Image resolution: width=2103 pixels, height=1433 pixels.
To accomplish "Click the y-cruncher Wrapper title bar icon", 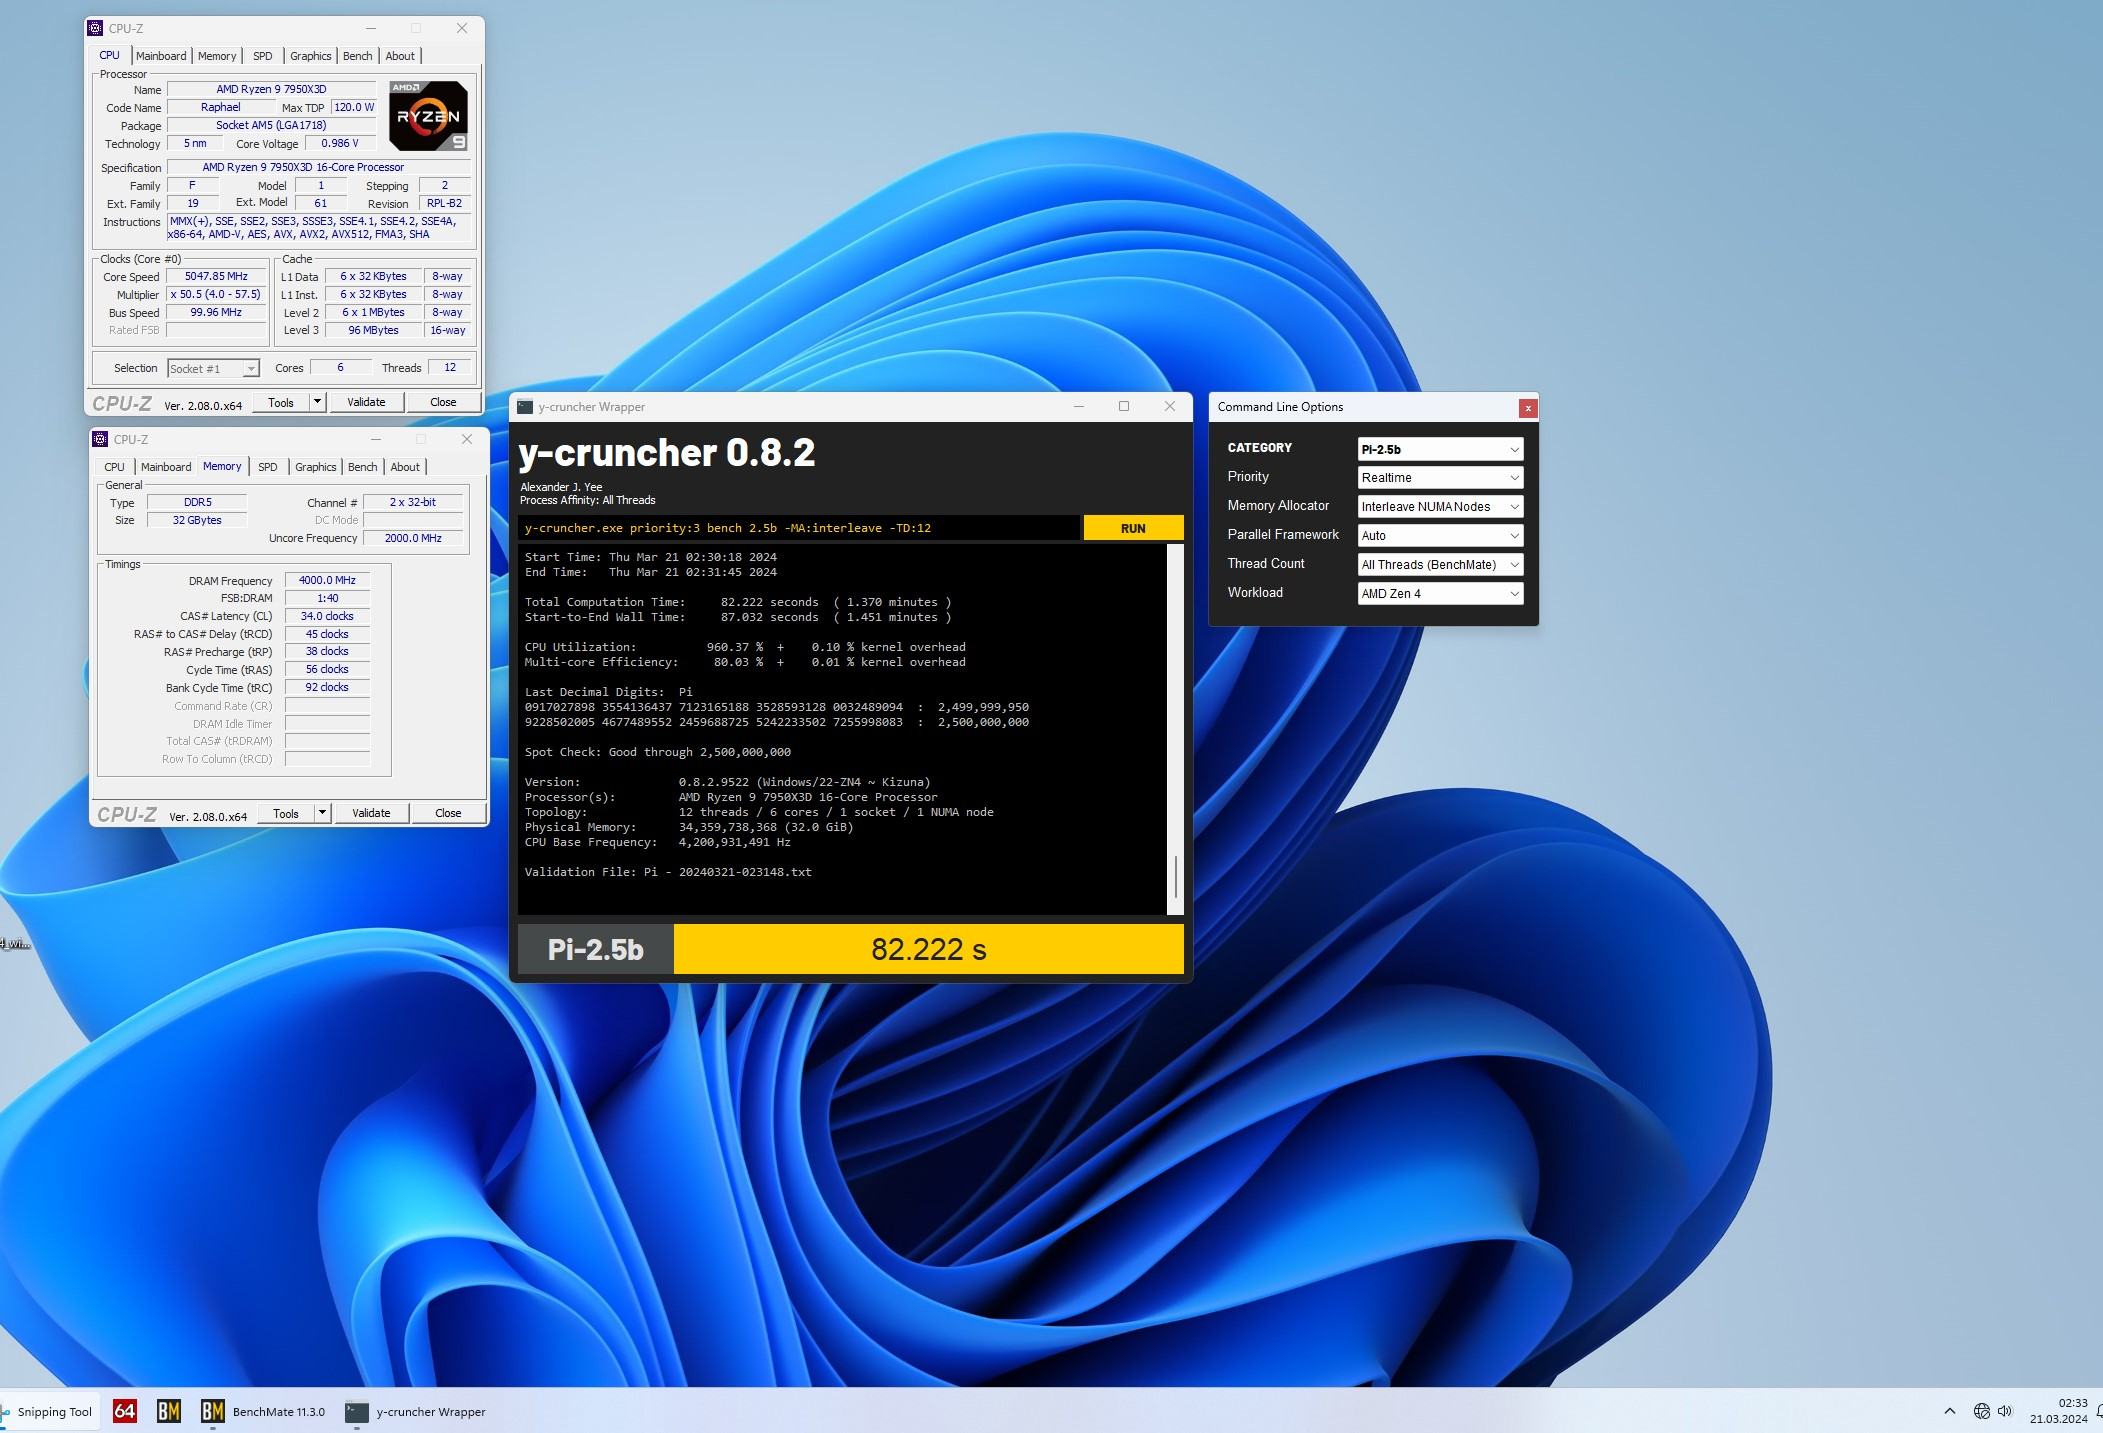I will click(525, 407).
